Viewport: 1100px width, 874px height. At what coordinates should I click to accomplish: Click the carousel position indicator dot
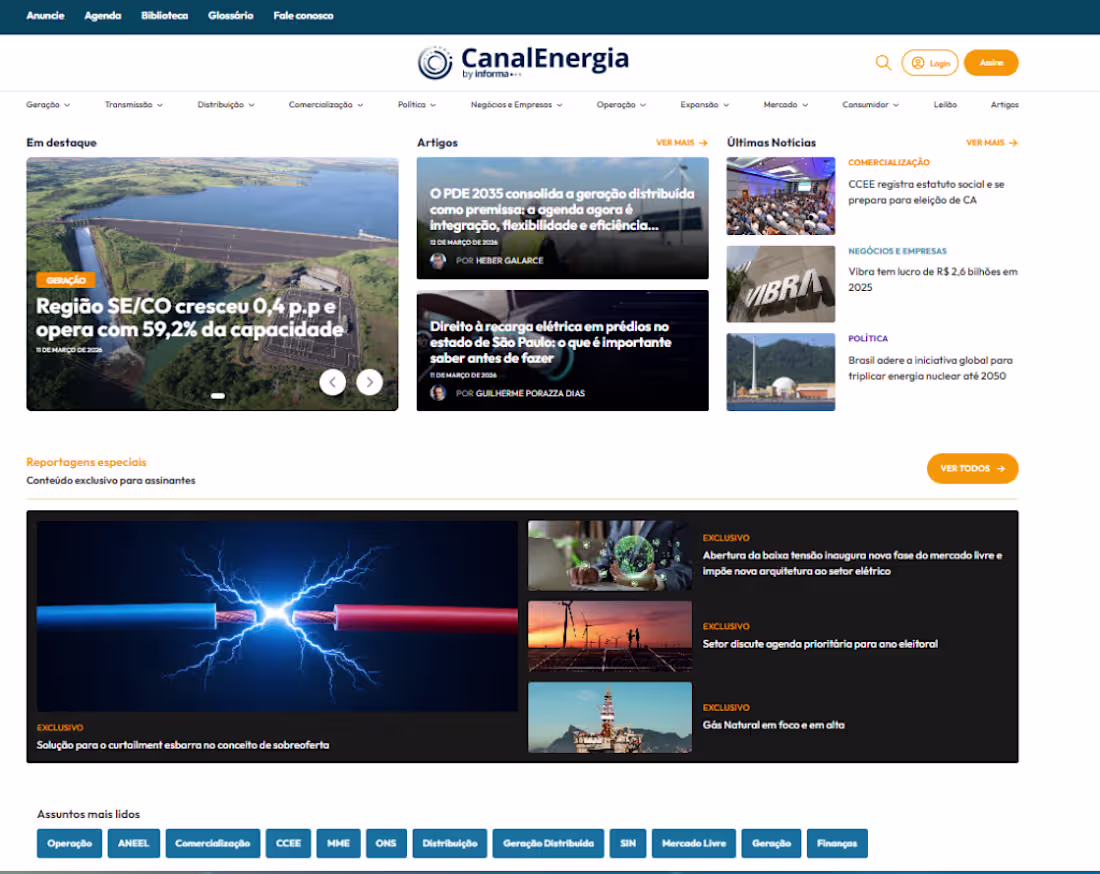(216, 395)
